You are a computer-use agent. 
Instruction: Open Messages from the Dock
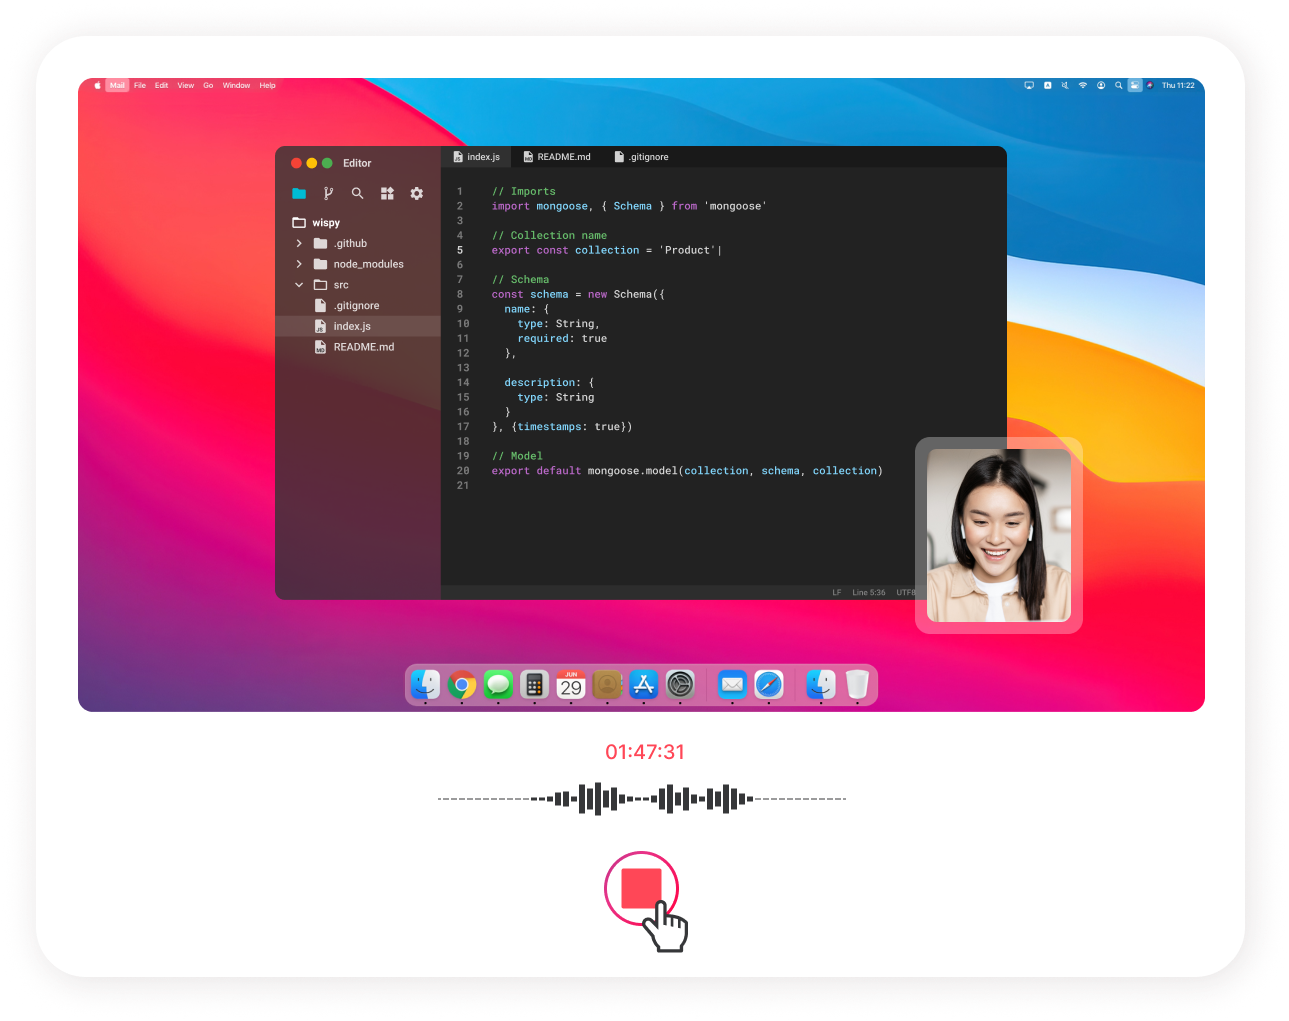[x=498, y=684]
